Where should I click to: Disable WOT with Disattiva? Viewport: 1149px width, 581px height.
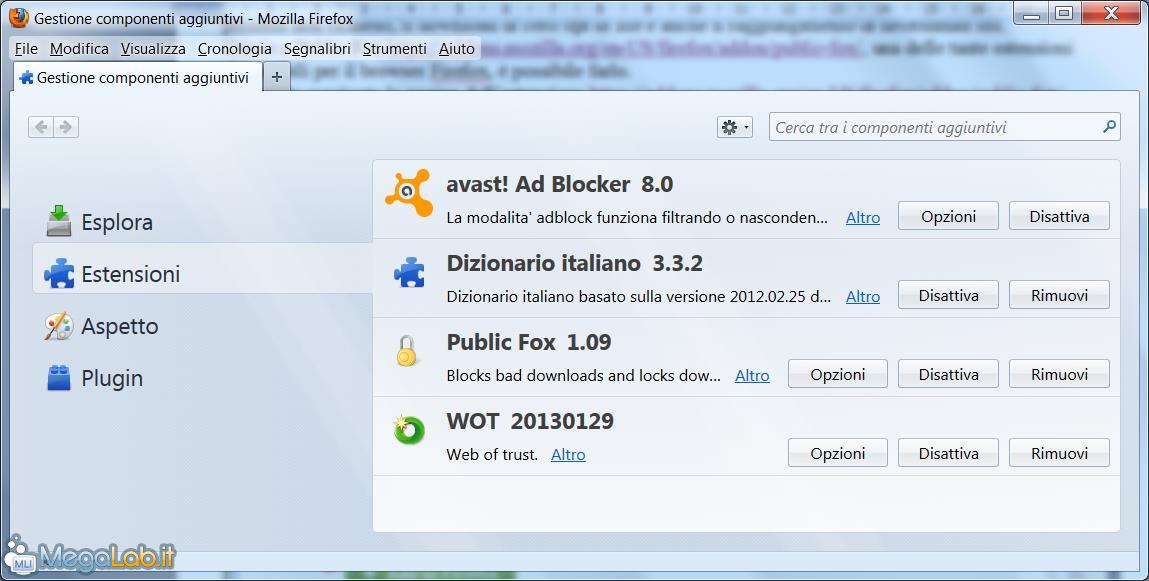point(948,454)
